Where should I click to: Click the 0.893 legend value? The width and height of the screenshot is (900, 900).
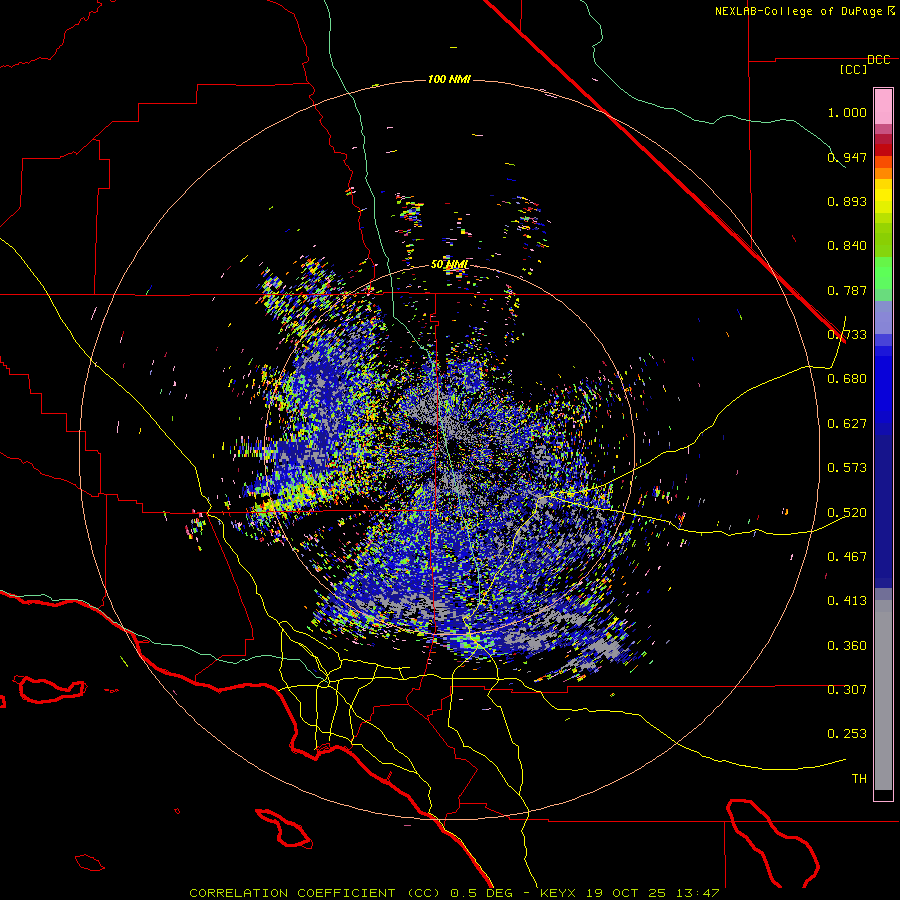tap(847, 201)
